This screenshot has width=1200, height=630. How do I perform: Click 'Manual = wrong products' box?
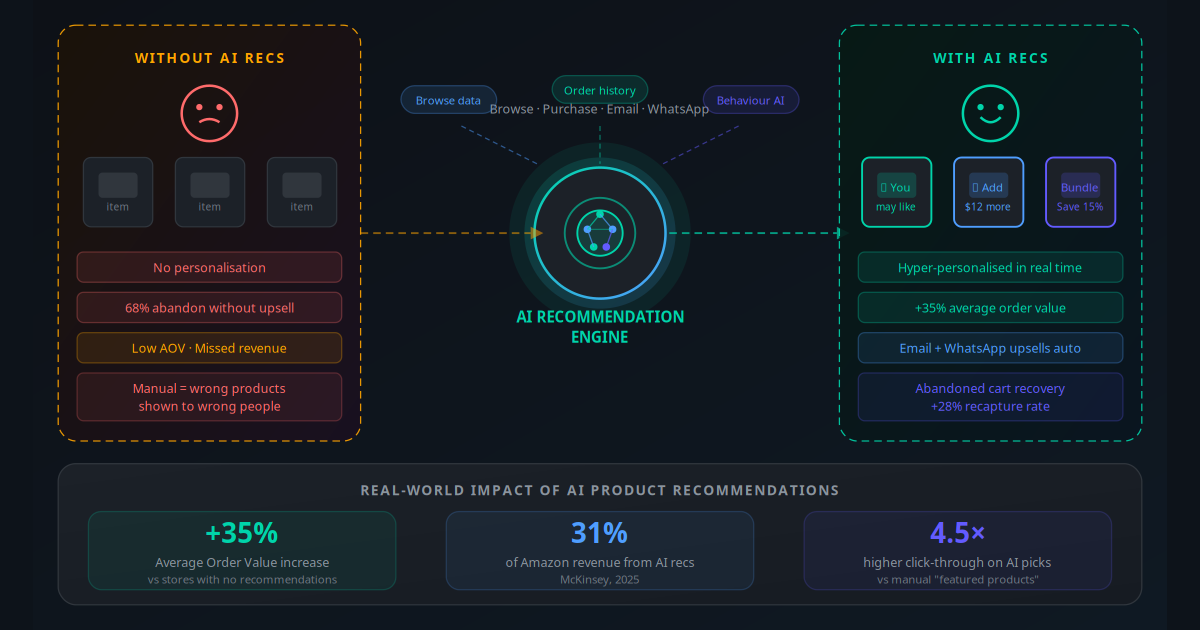pyautogui.click(x=209, y=397)
